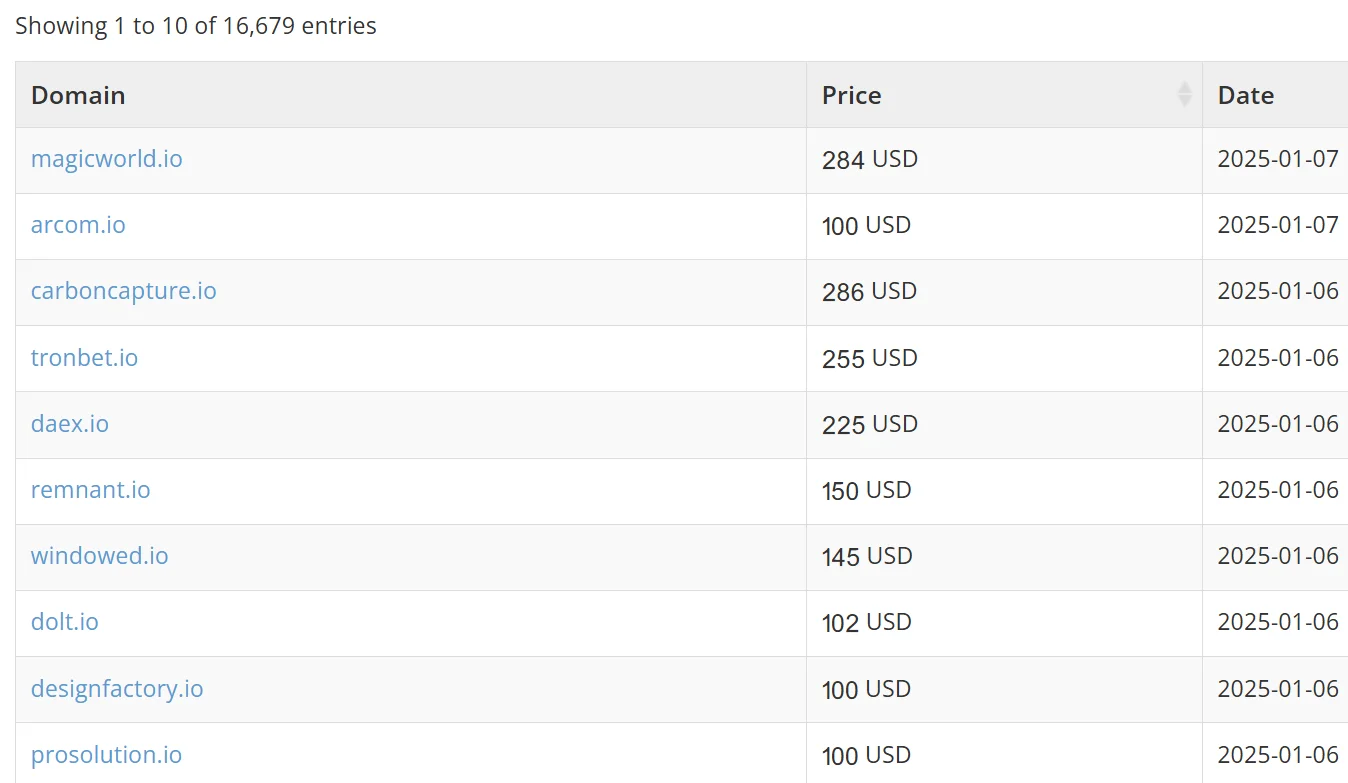The width and height of the screenshot is (1348, 783).
Task: Sort table by Price sort arrows icon
Action: coord(1185,95)
